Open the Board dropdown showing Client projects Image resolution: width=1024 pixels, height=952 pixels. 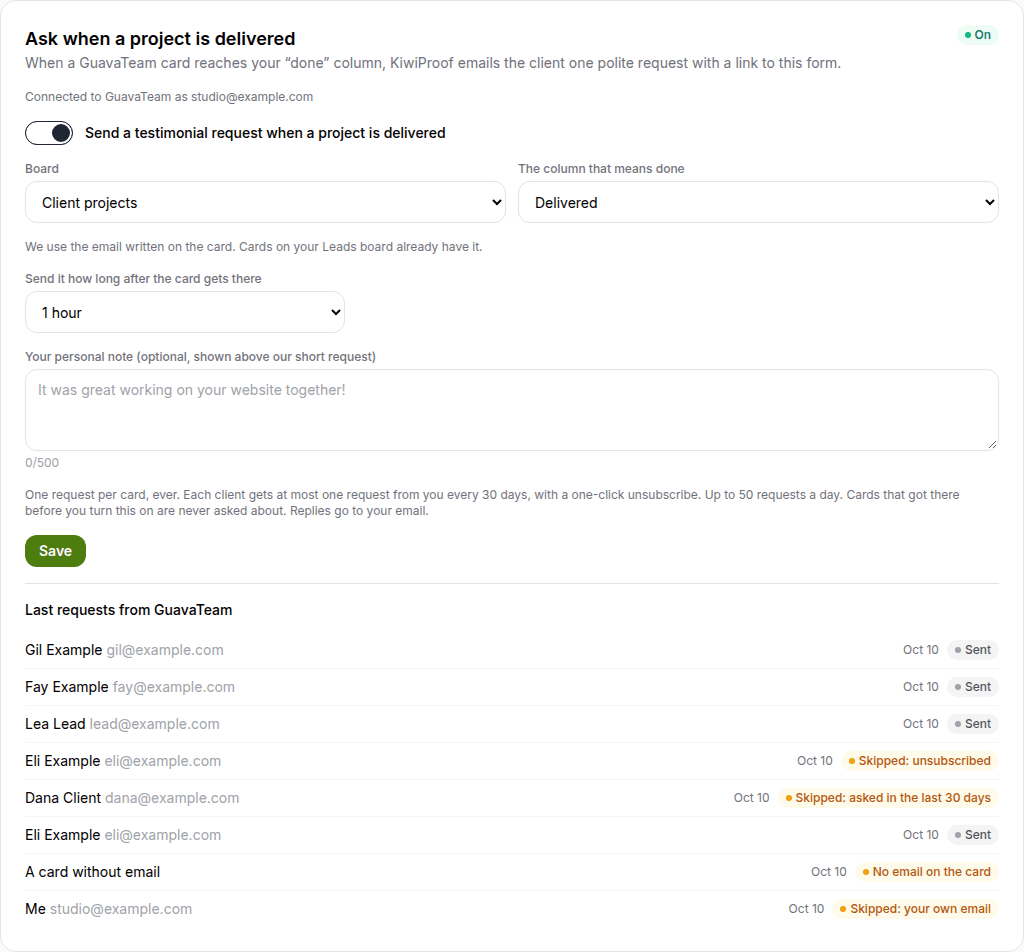point(265,202)
